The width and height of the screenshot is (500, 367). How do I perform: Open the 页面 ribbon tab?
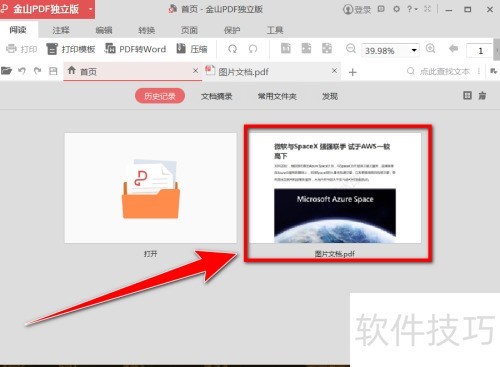(x=189, y=30)
